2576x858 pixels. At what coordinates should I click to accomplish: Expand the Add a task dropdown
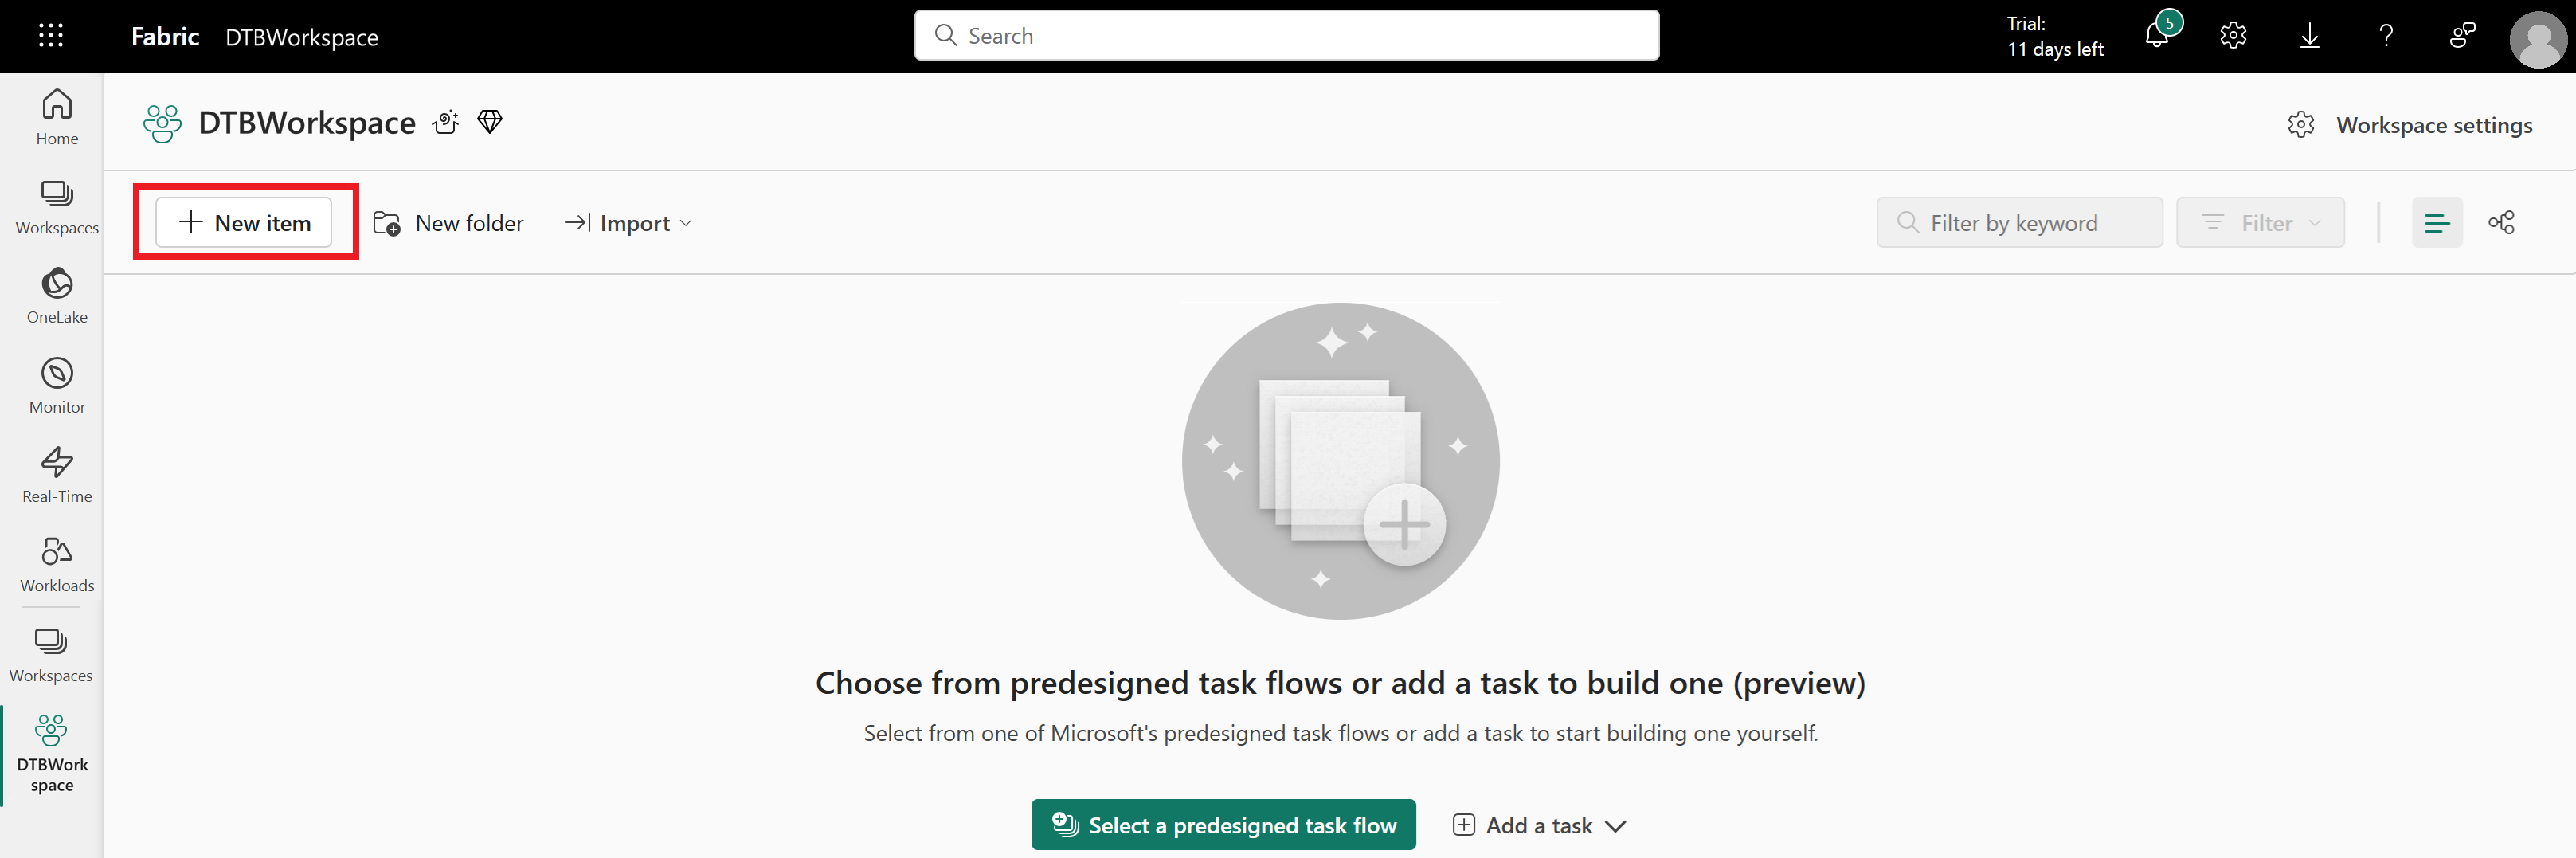pyautogui.click(x=1539, y=825)
